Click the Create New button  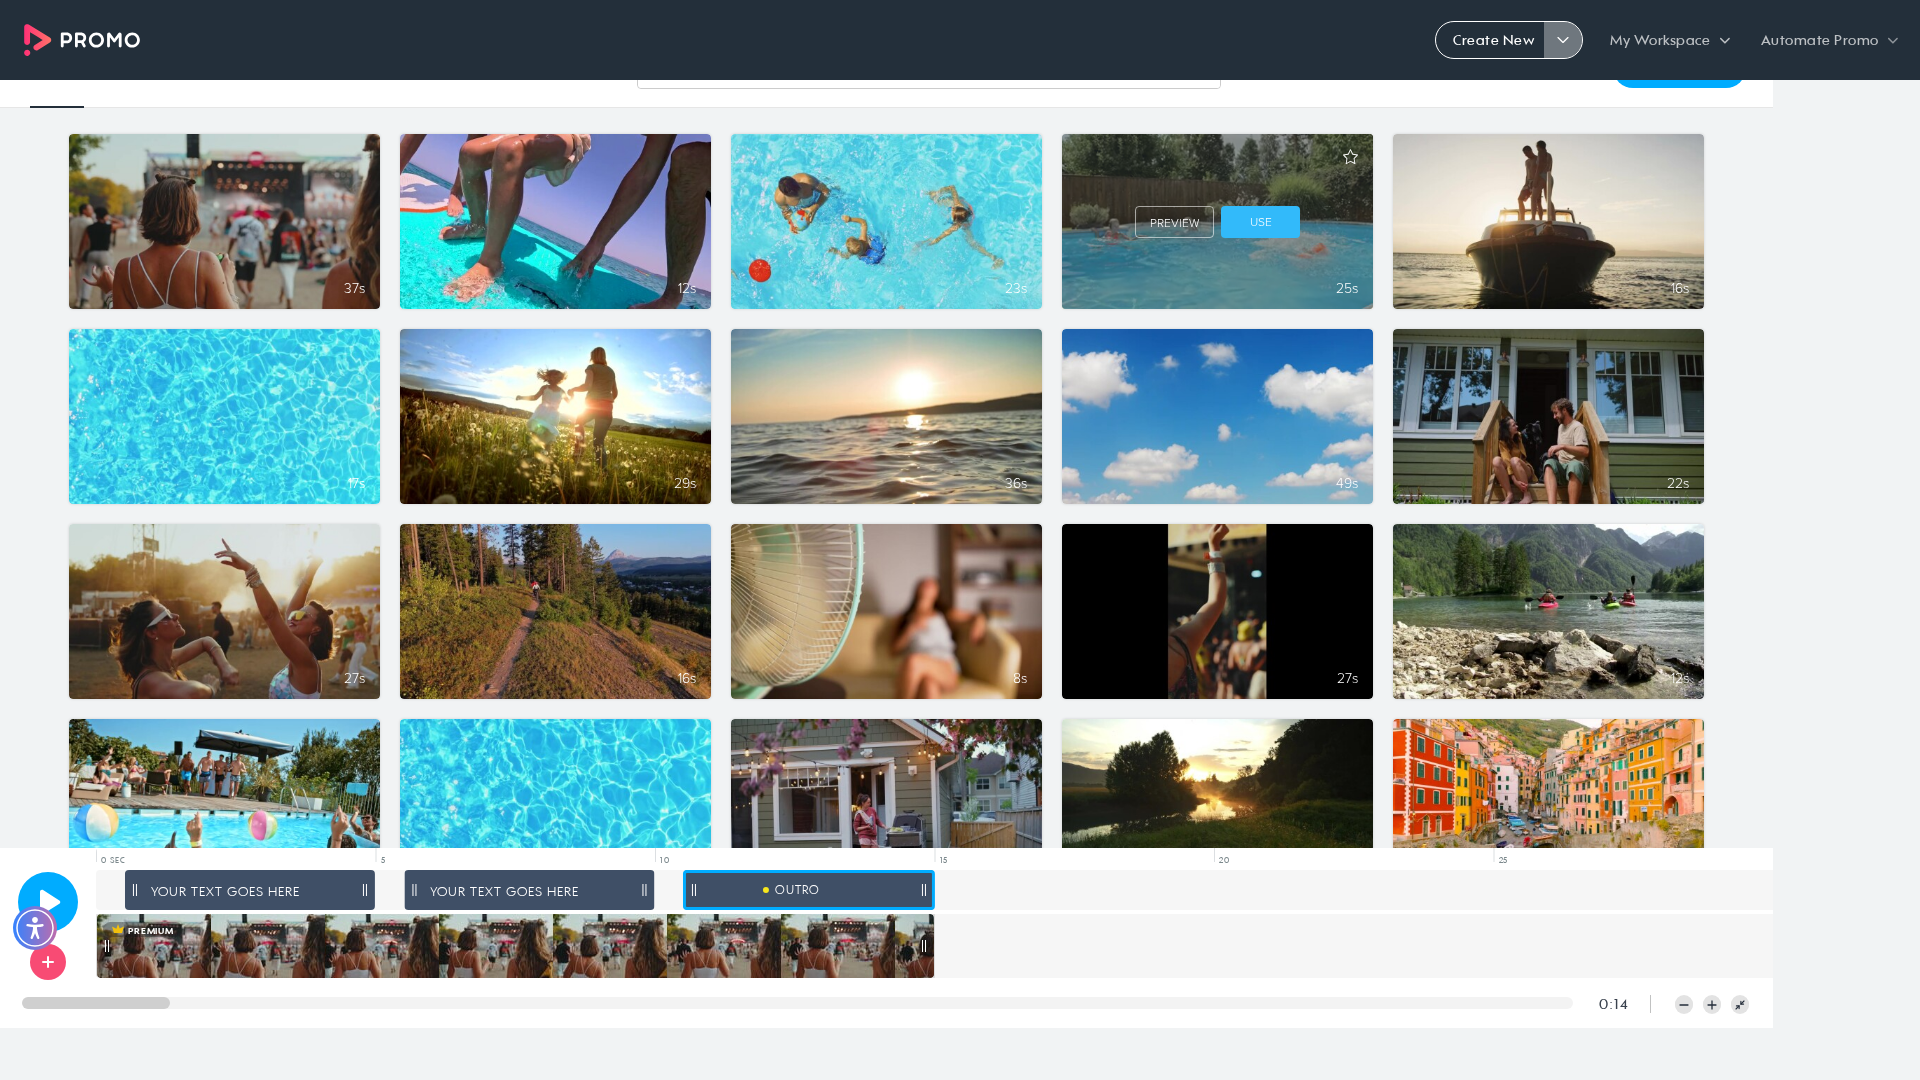pyautogui.click(x=1492, y=40)
